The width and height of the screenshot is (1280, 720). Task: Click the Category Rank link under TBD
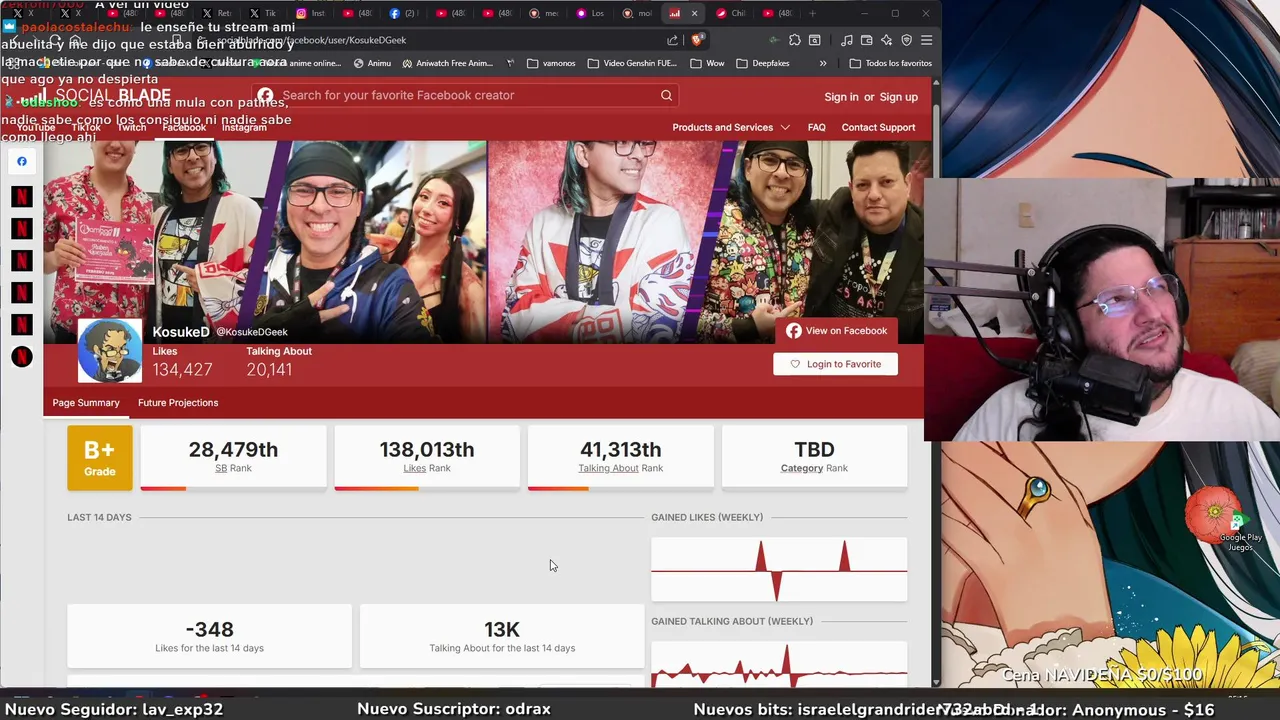(x=814, y=468)
